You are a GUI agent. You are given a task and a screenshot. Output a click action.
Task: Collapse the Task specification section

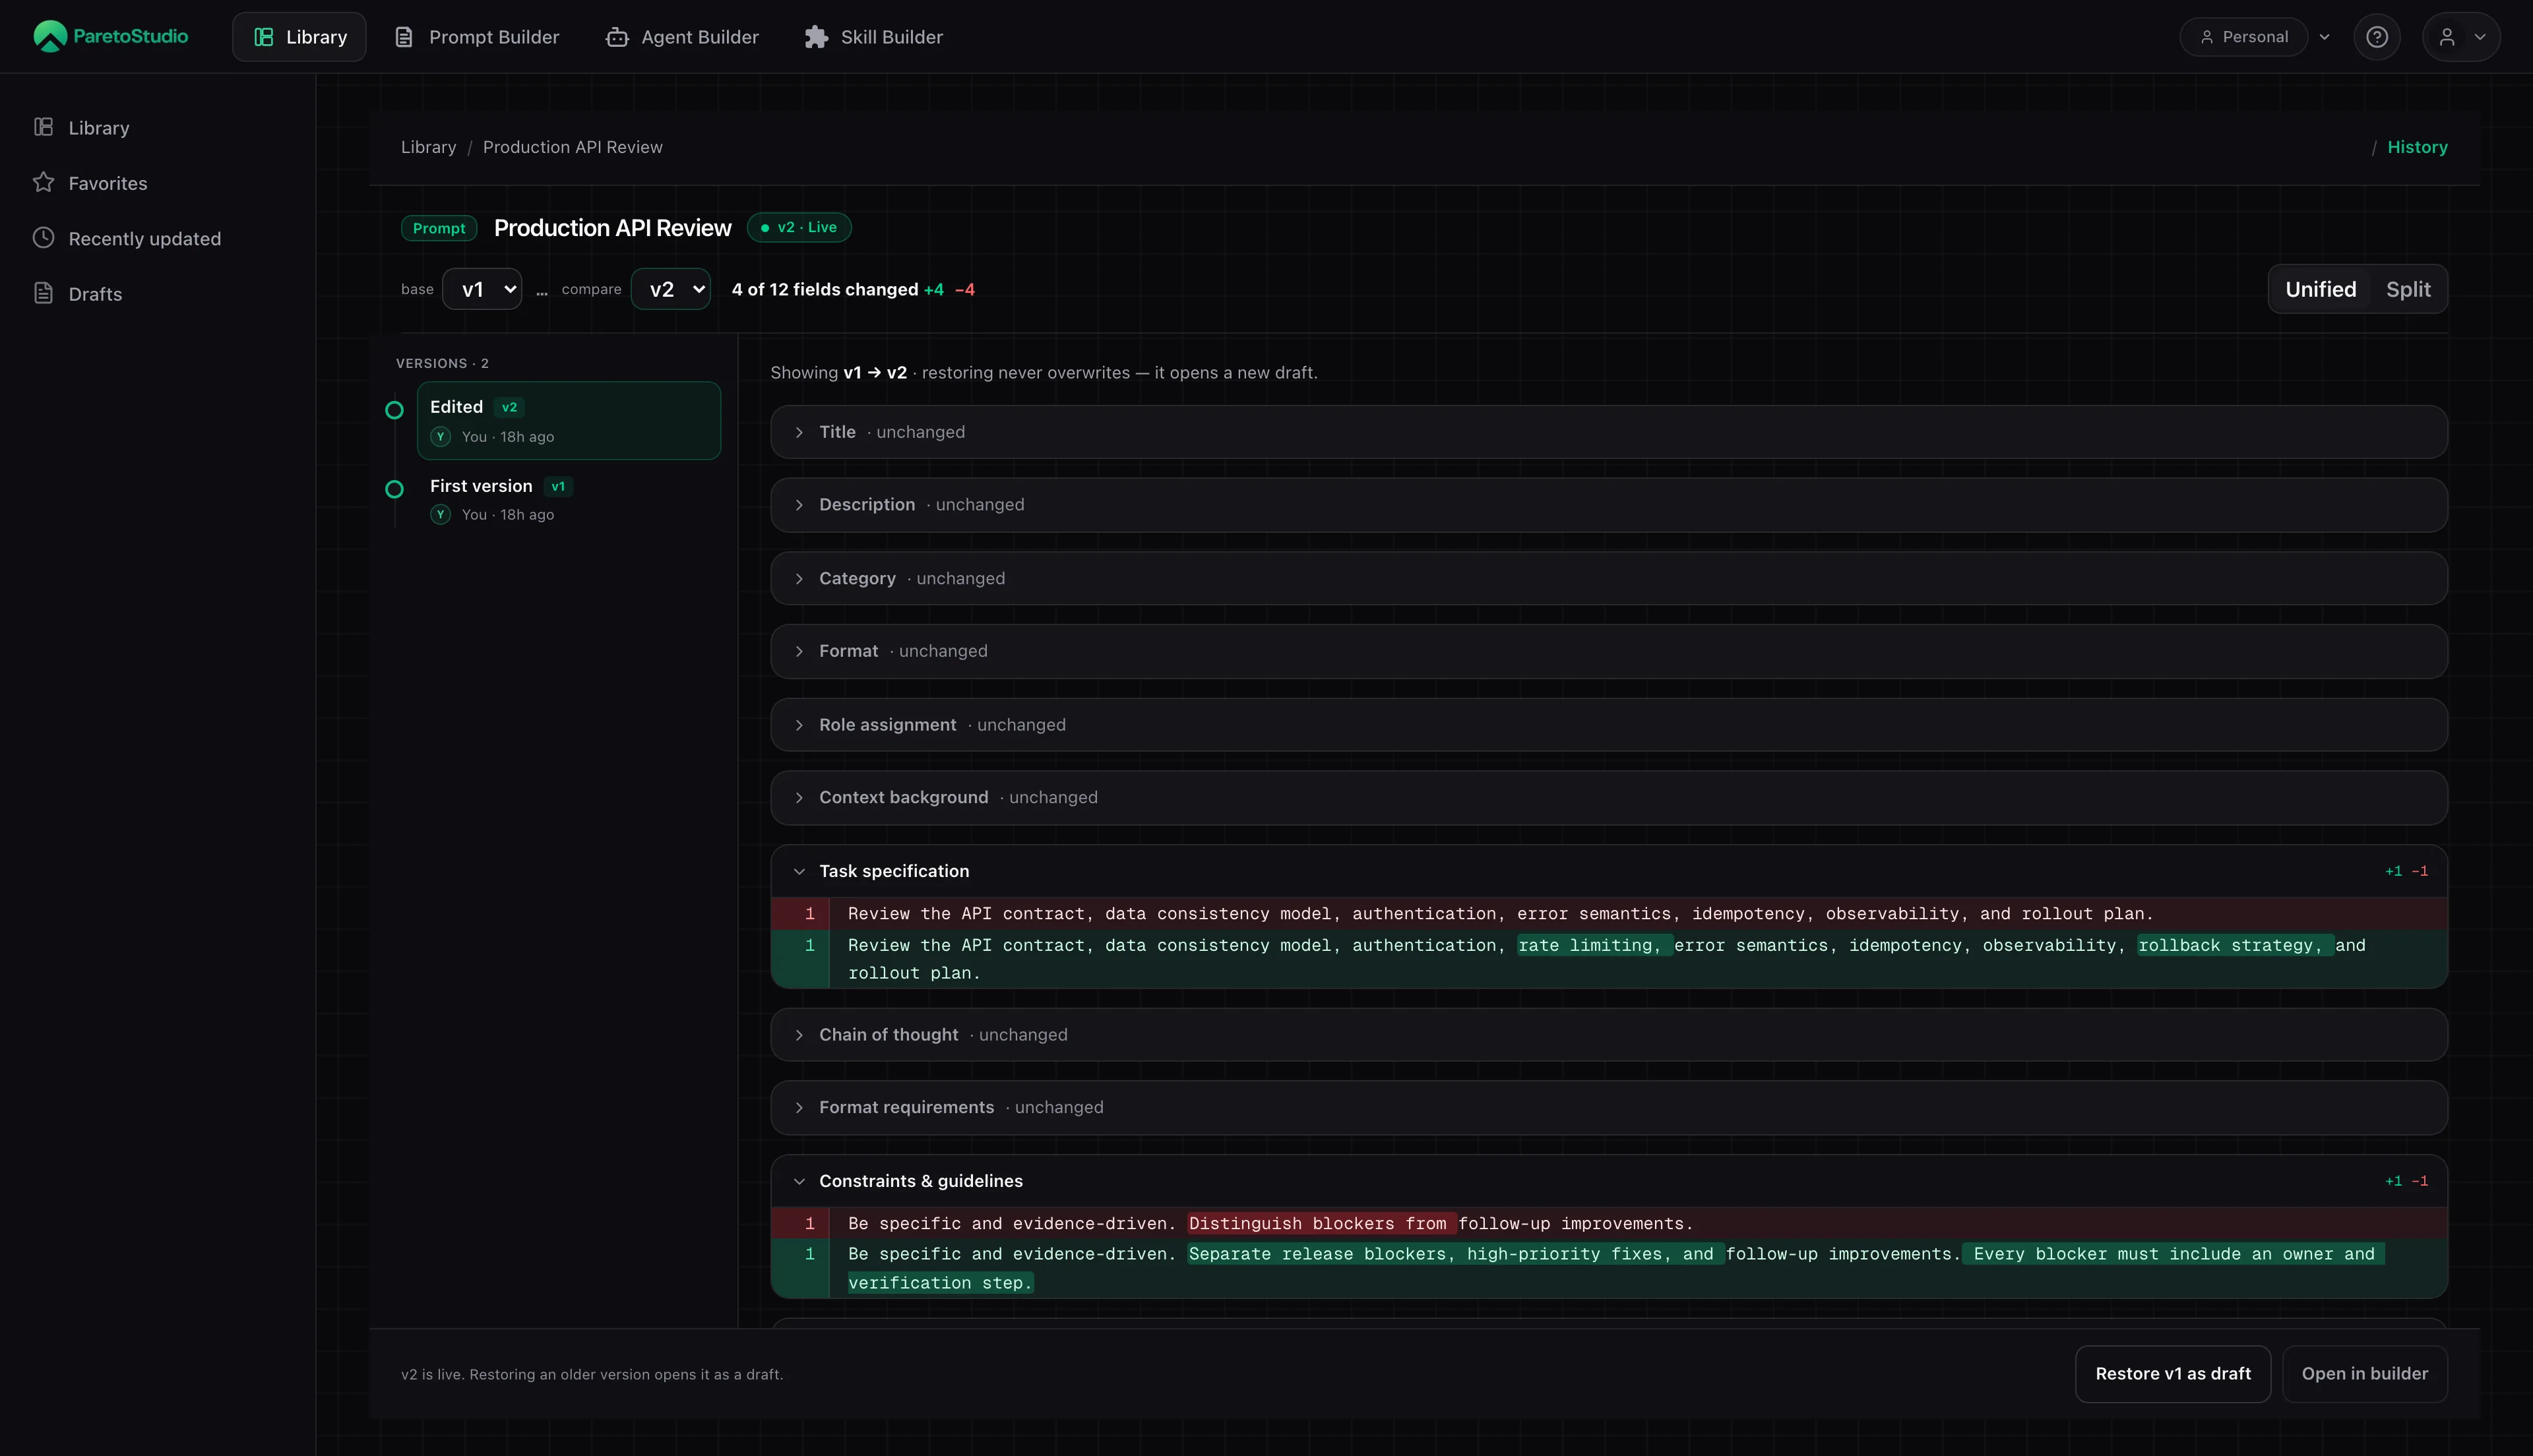point(1608,871)
